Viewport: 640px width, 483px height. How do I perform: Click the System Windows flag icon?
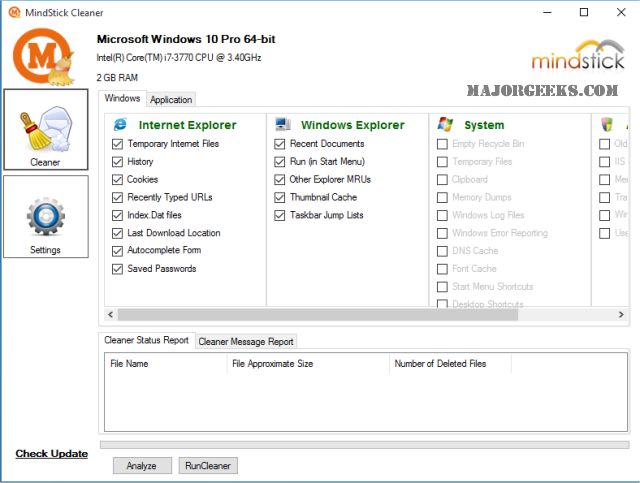click(445, 124)
